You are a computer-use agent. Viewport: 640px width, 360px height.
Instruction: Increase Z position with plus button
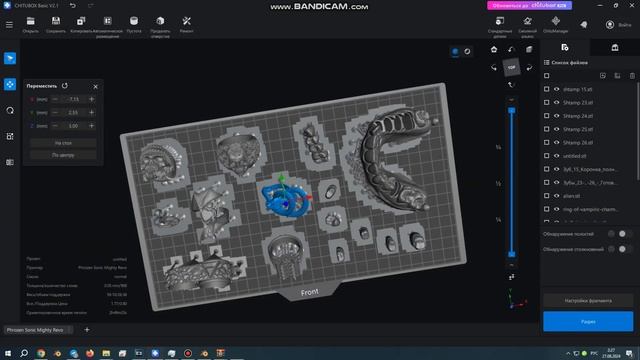(x=91, y=126)
